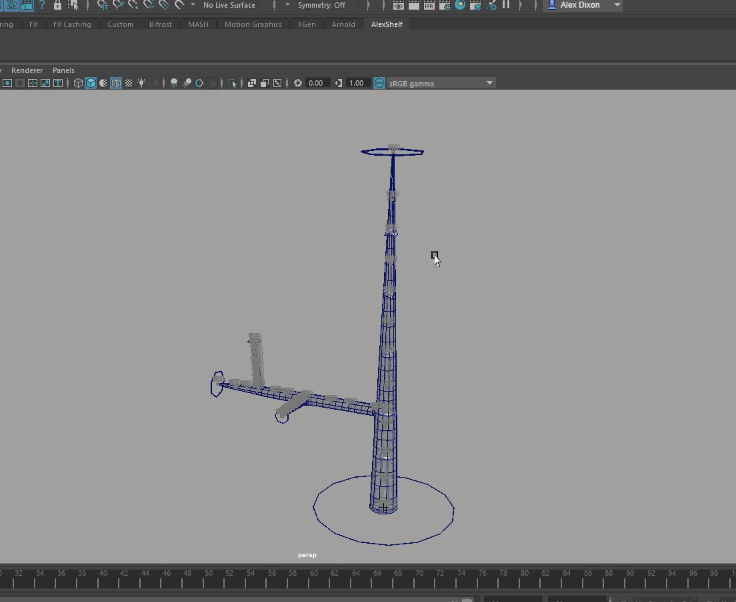Select the Motion Graphics shelf tab
736x602 pixels.
[253, 24]
